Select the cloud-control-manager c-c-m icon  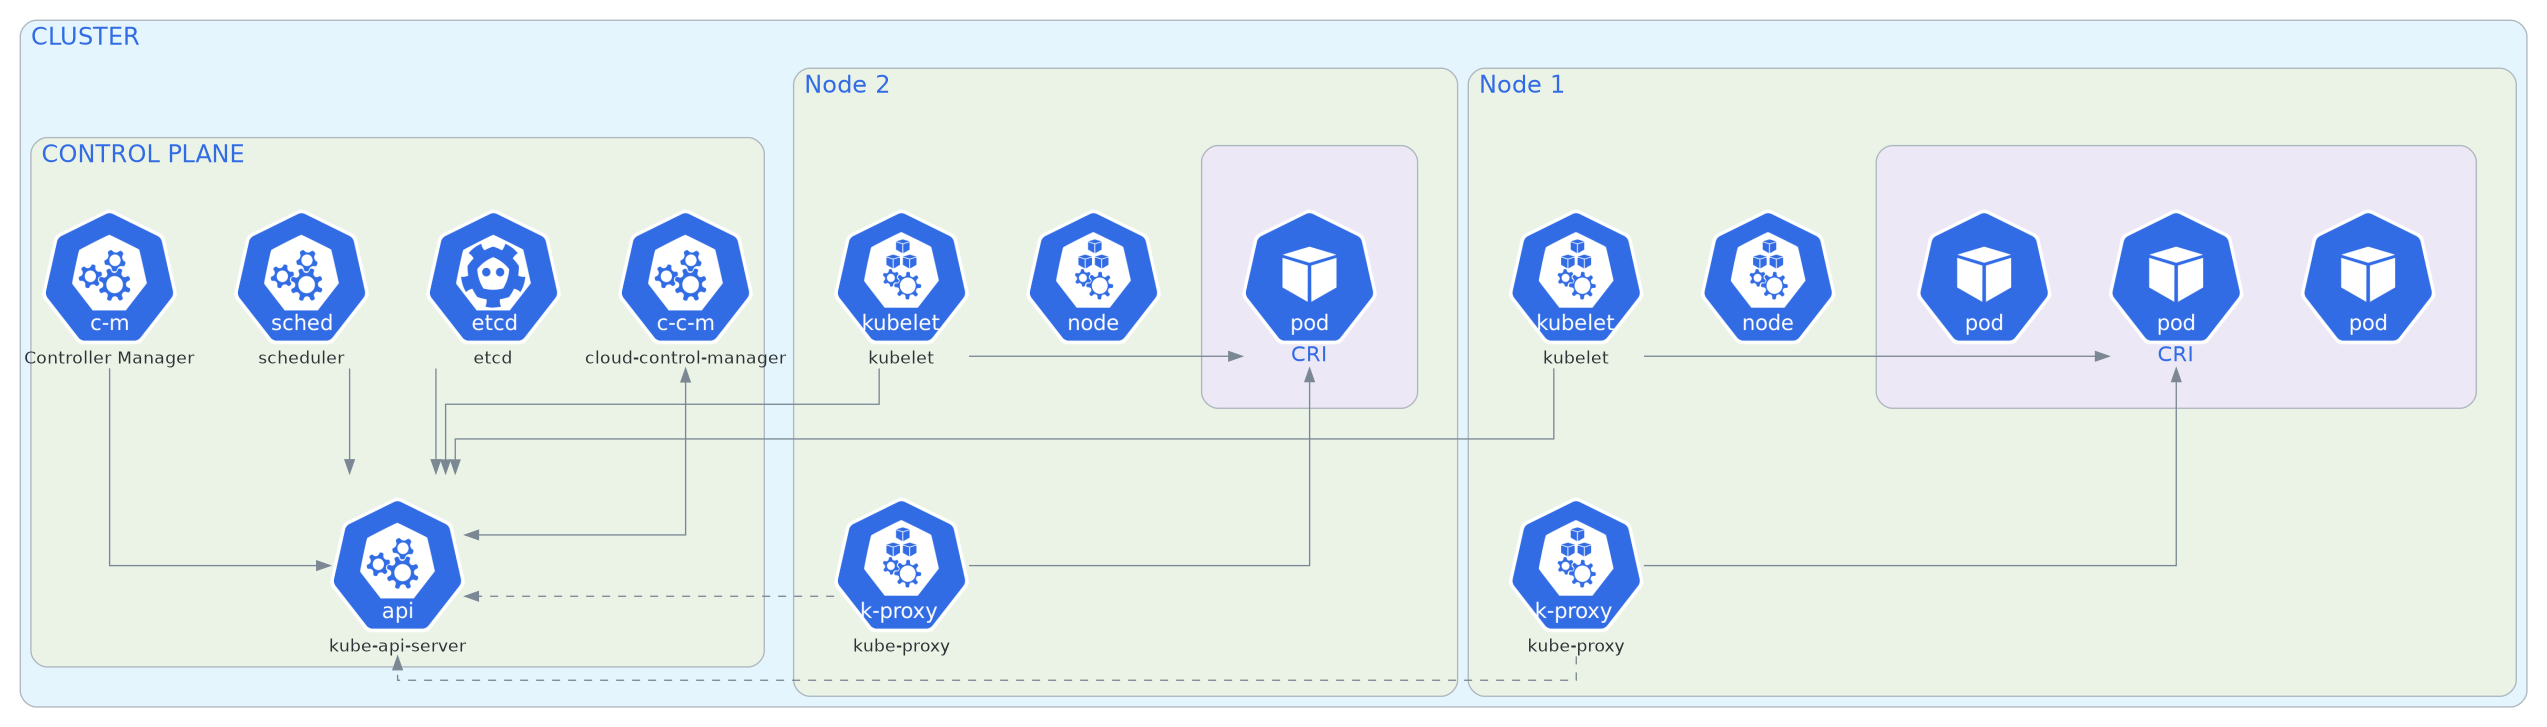tap(686, 277)
